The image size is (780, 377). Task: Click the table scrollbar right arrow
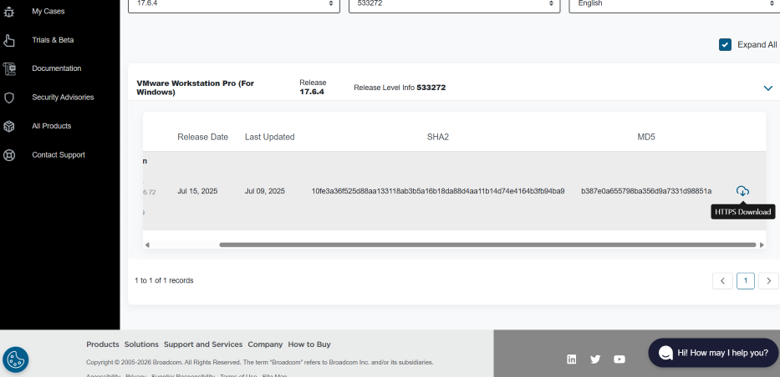click(x=762, y=245)
